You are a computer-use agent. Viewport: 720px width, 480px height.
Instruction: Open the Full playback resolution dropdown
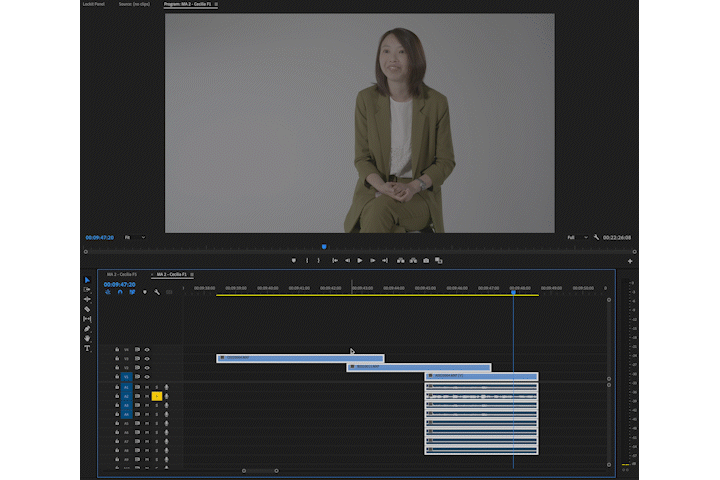tap(577, 237)
